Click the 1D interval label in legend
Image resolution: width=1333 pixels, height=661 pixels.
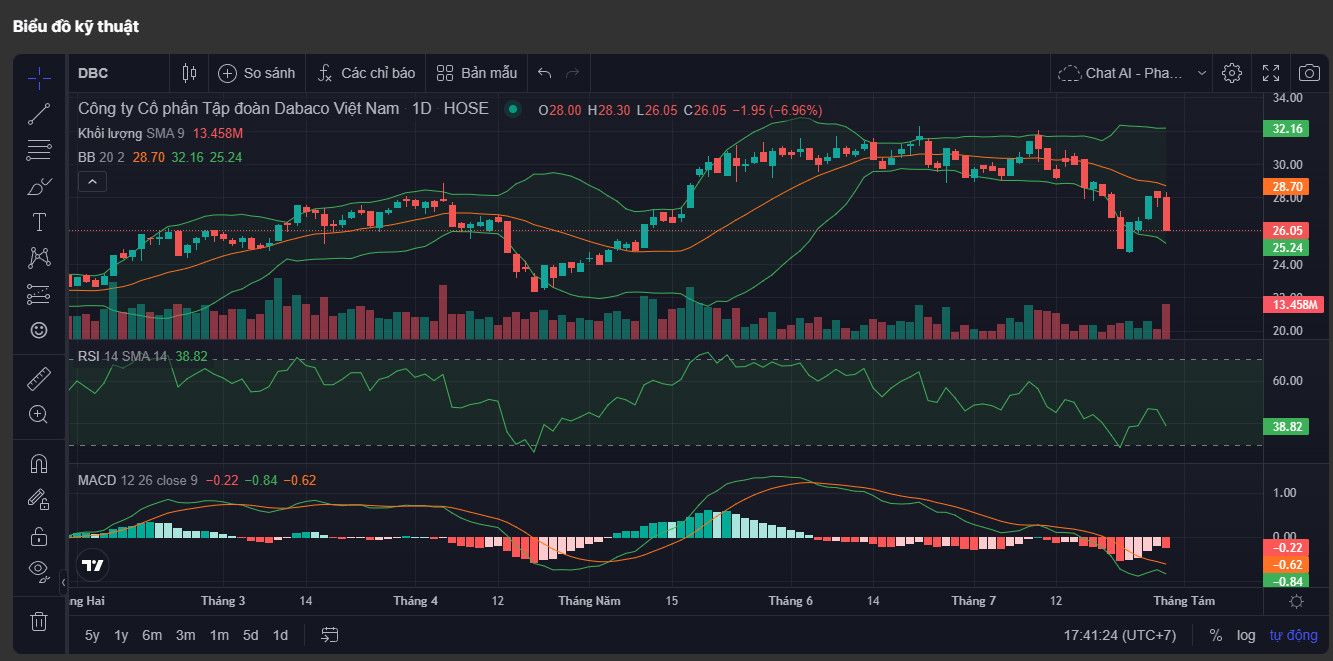point(422,108)
